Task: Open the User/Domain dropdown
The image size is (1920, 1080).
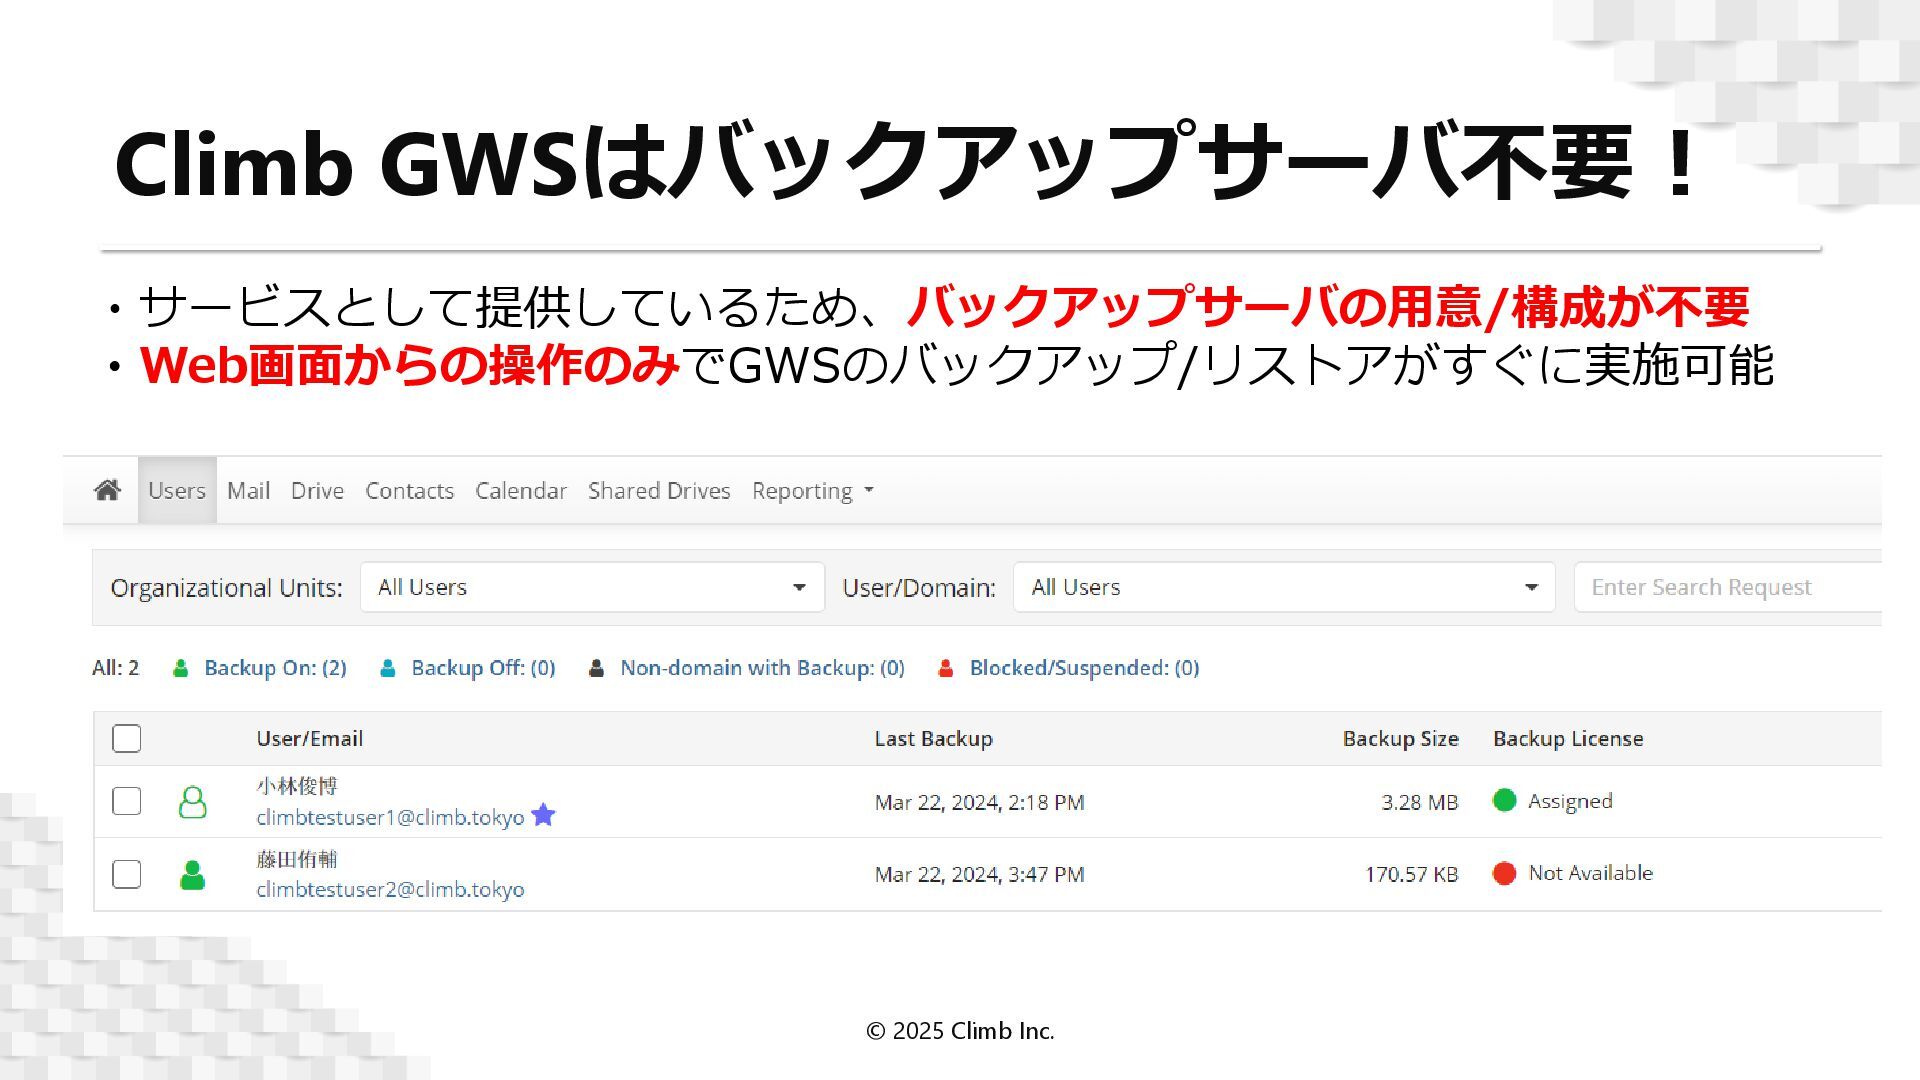Action: [1284, 587]
